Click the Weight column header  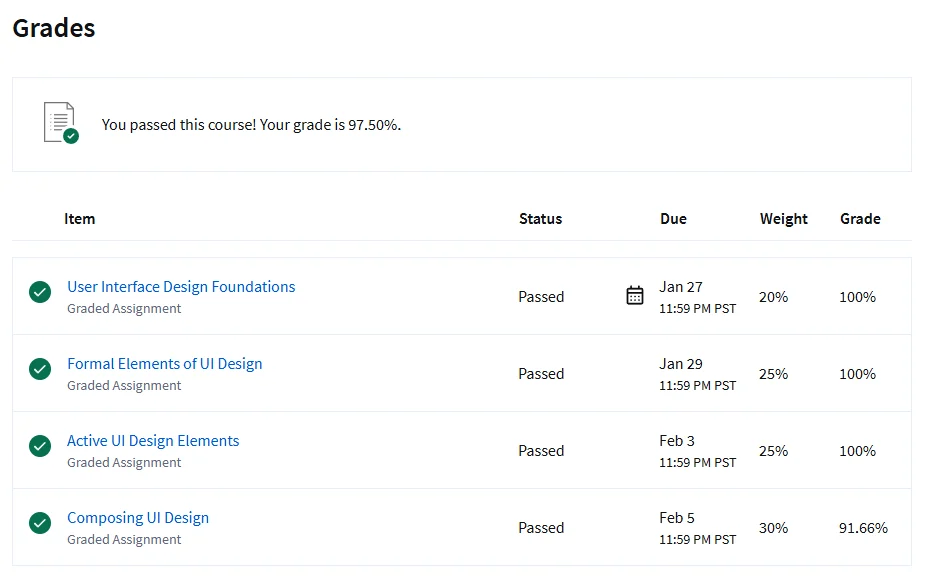783,219
